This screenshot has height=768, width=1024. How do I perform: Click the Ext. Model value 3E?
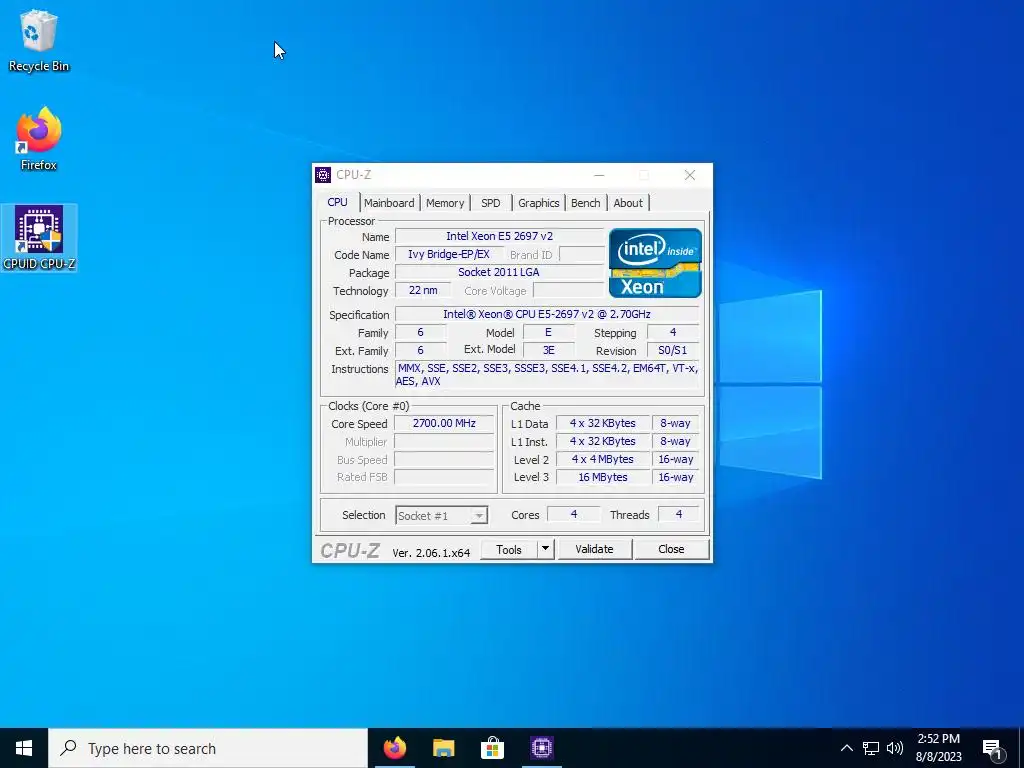(549, 350)
